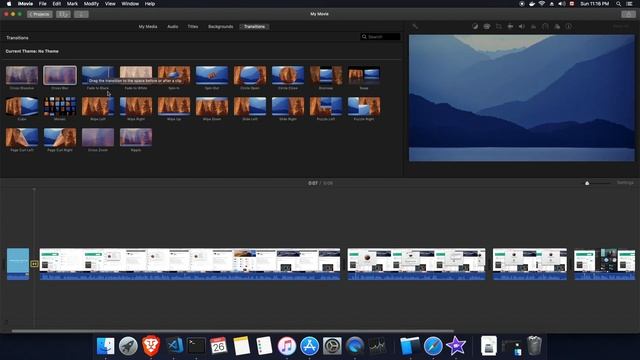Select the Ripple transition thumbnail
Viewport: 640px width, 360px height.
click(136, 138)
